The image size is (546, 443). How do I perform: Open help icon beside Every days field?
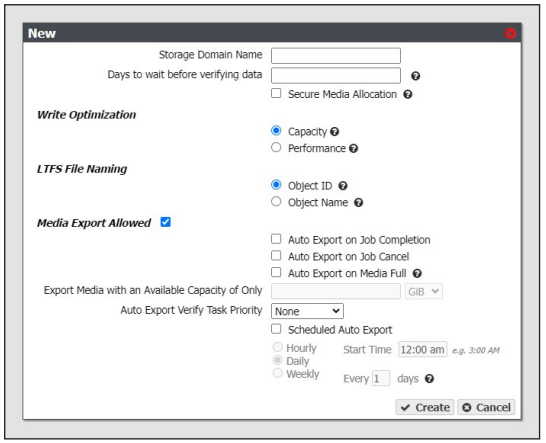point(429,379)
